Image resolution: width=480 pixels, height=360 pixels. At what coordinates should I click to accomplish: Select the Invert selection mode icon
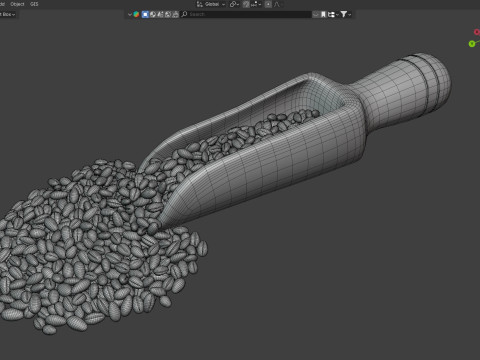(168, 14)
